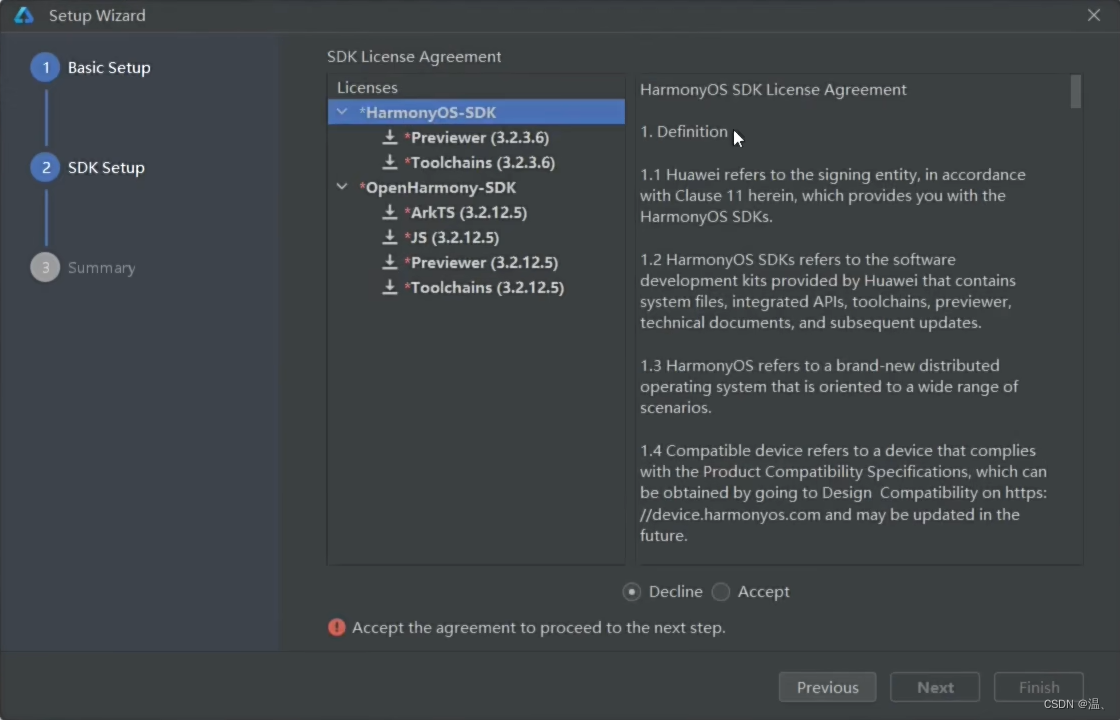This screenshot has height=720, width=1120.
Task: Click the Previous button
Action: 827,687
